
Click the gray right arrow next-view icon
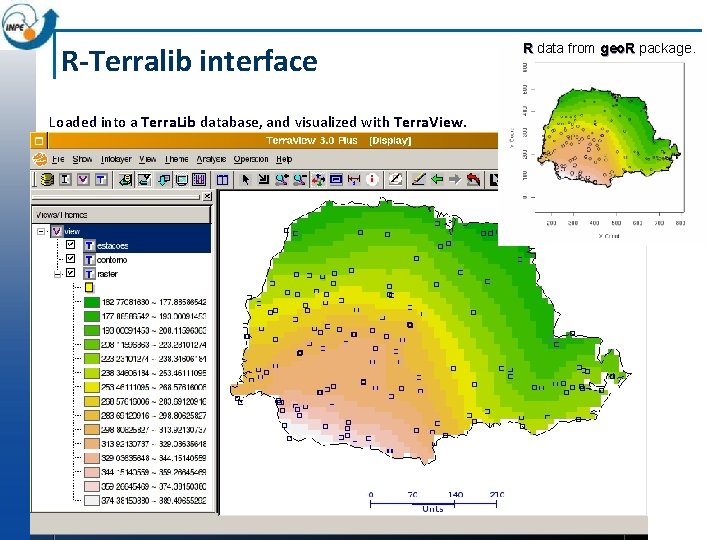click(x=455, y=180)
